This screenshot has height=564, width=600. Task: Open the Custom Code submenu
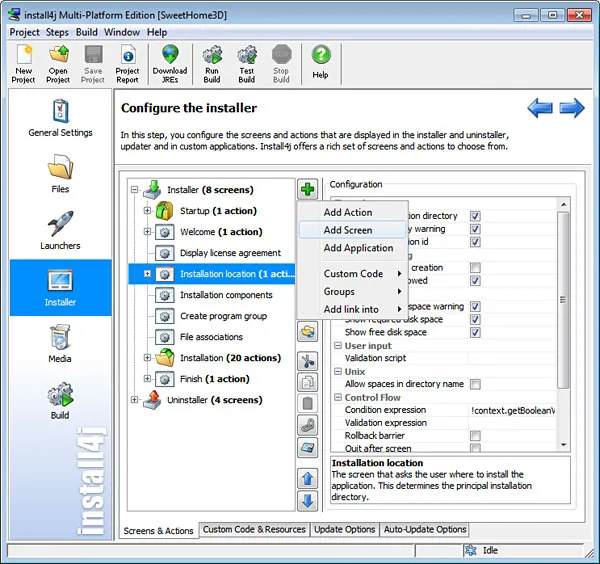click(x=352, y=274)
